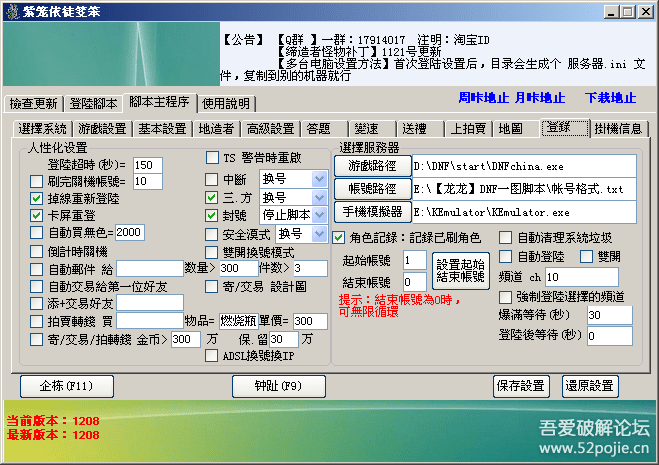Toggle 刷完關機帳號 checkbox
Viewport: 659px width, 465px height.
tap(37, 182)
